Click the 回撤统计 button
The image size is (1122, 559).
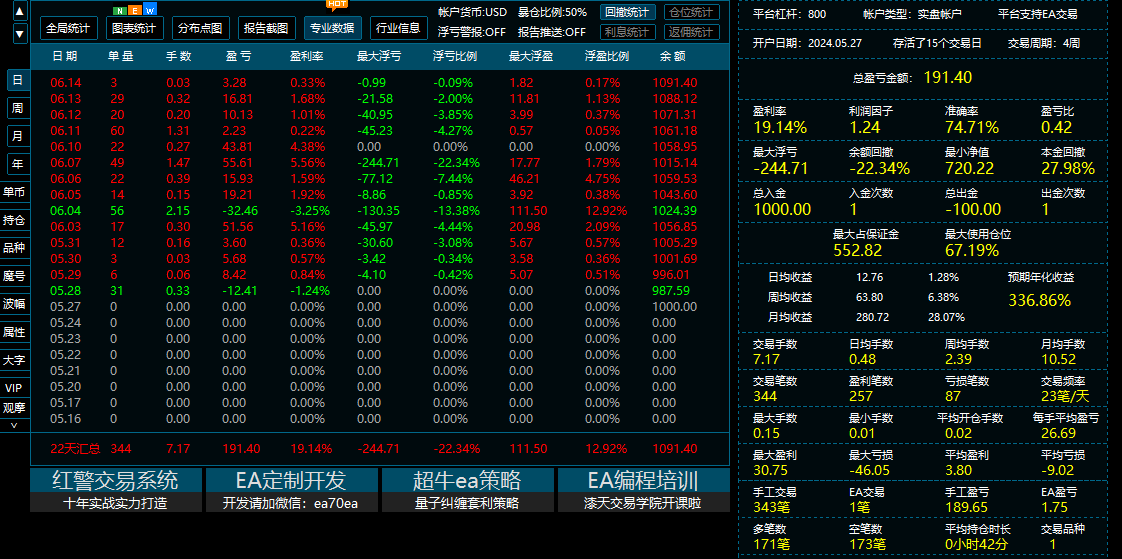click(627, 12)
